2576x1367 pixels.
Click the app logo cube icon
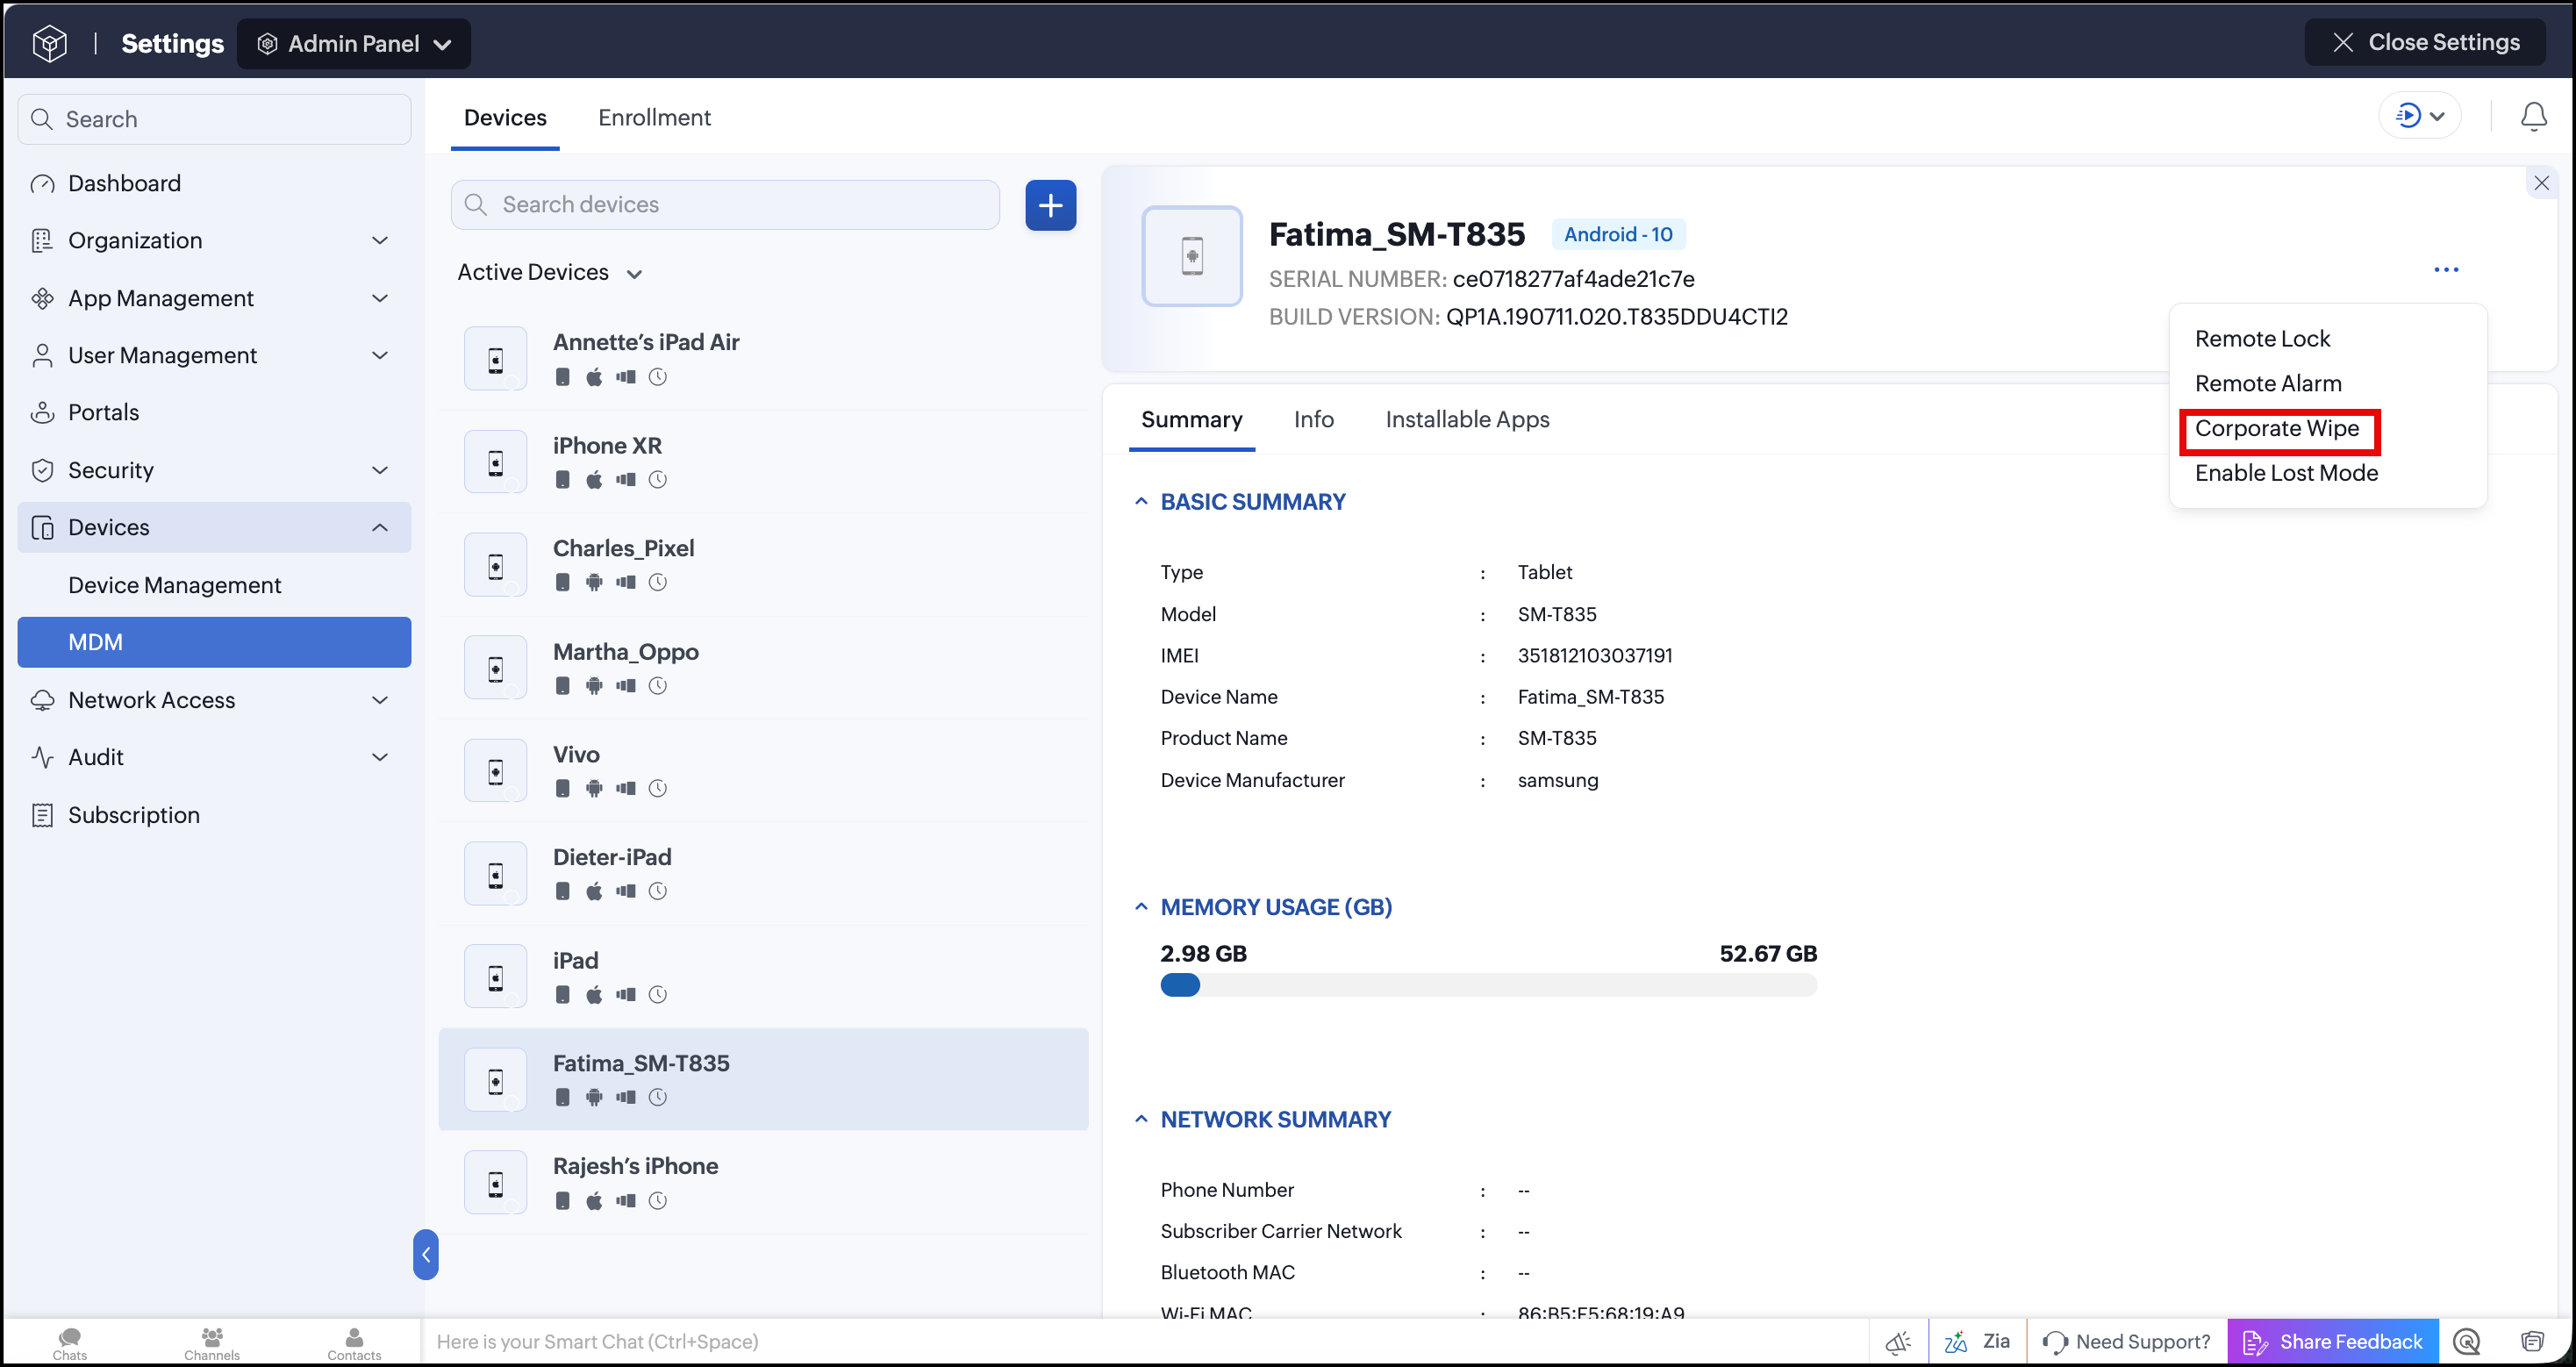pos(49,43)
